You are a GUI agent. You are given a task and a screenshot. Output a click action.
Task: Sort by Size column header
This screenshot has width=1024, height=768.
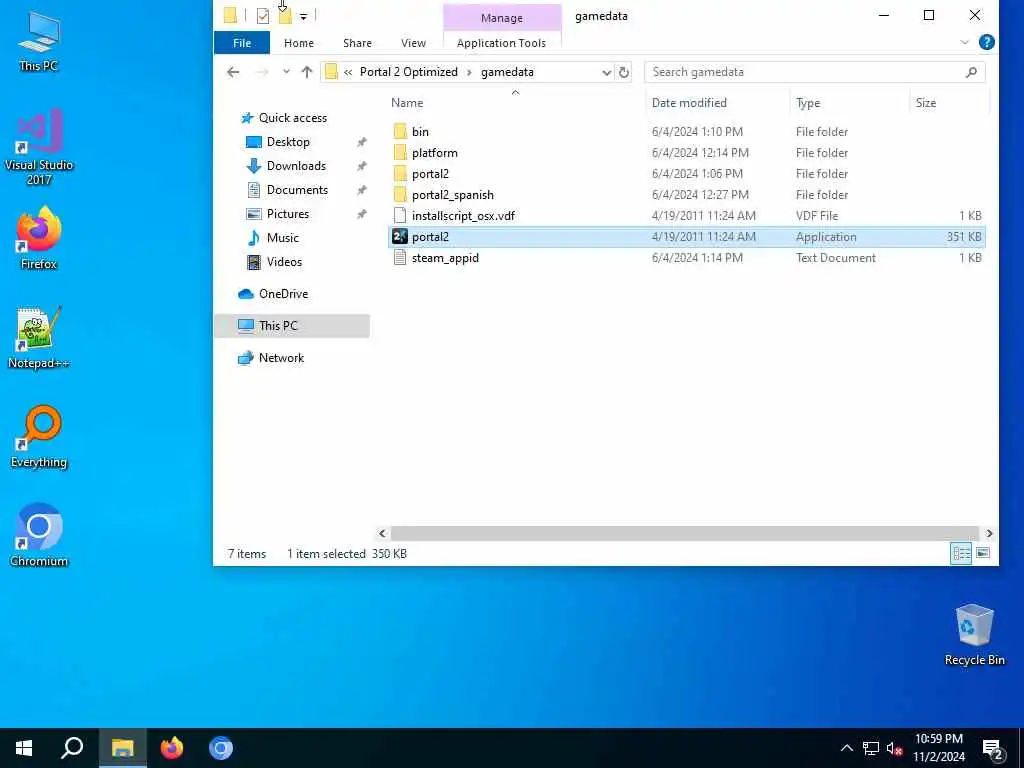[x=925, y=103]
